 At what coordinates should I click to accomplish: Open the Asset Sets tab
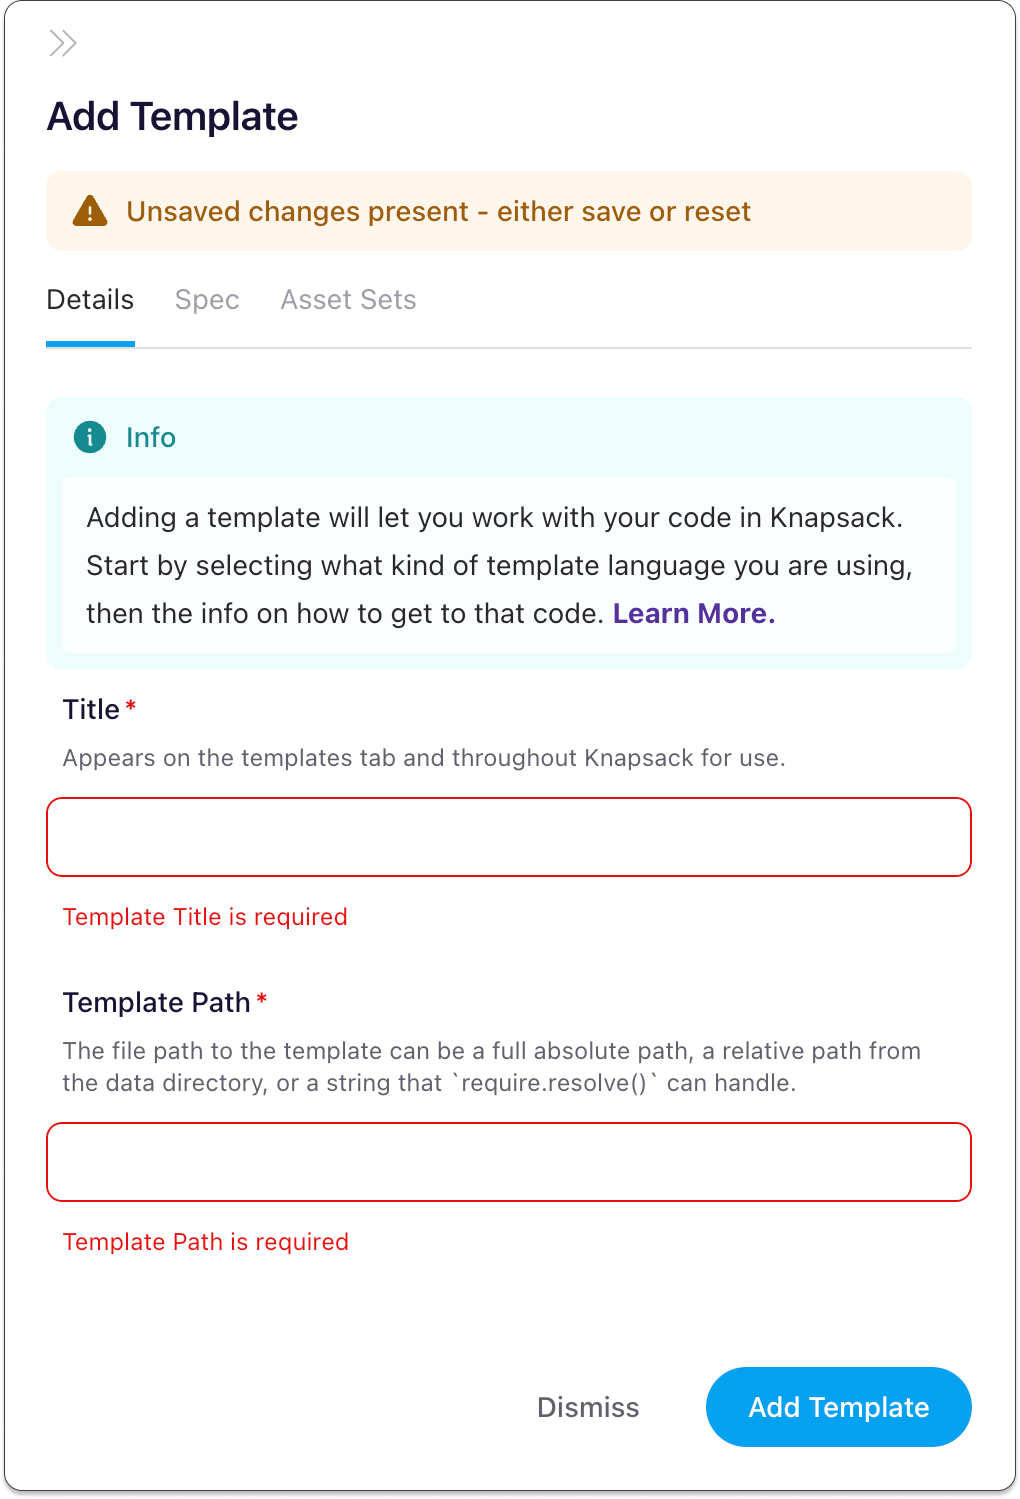coord(348,299)
